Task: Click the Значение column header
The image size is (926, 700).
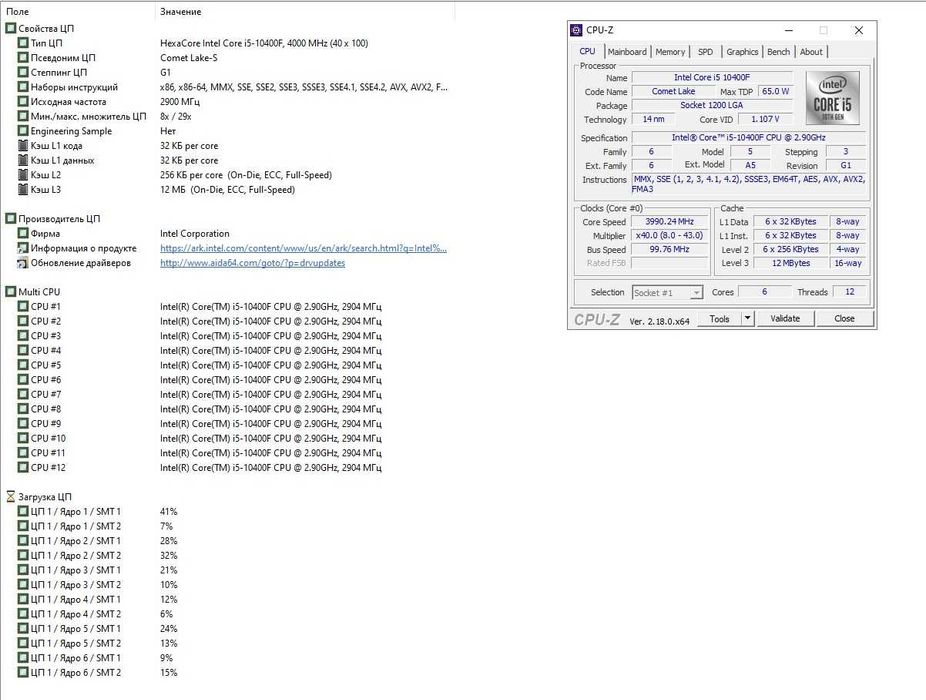Action: [x=181, y=11]
